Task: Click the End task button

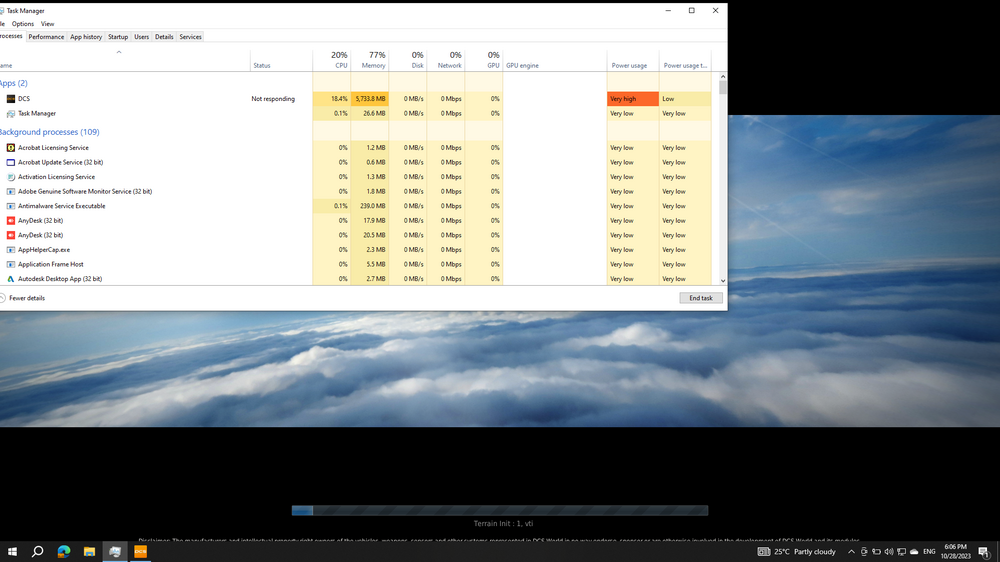Action: pyautogui.click(x=701, y=298)
